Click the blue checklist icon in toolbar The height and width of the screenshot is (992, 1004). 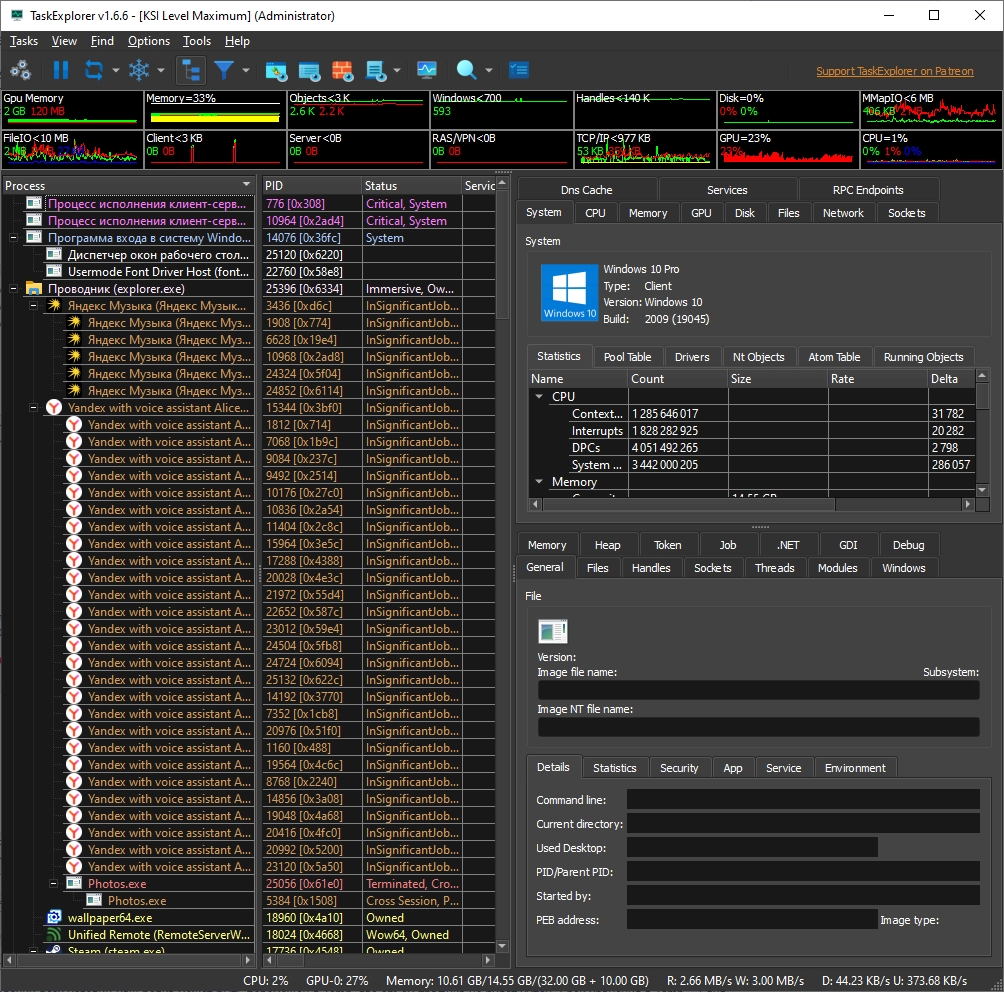pos(518,70)
